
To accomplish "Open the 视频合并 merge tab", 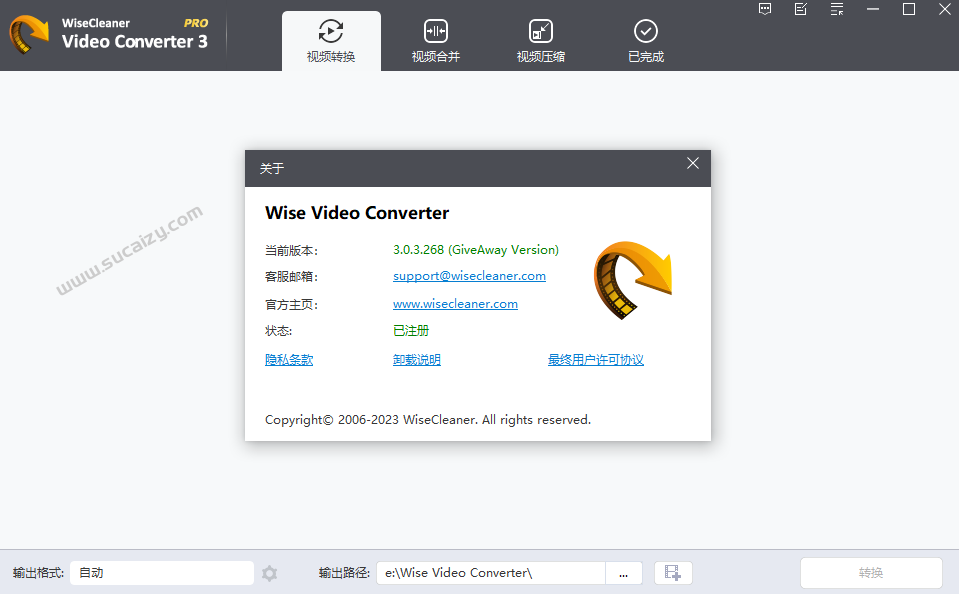I will [x=436, y=41].
